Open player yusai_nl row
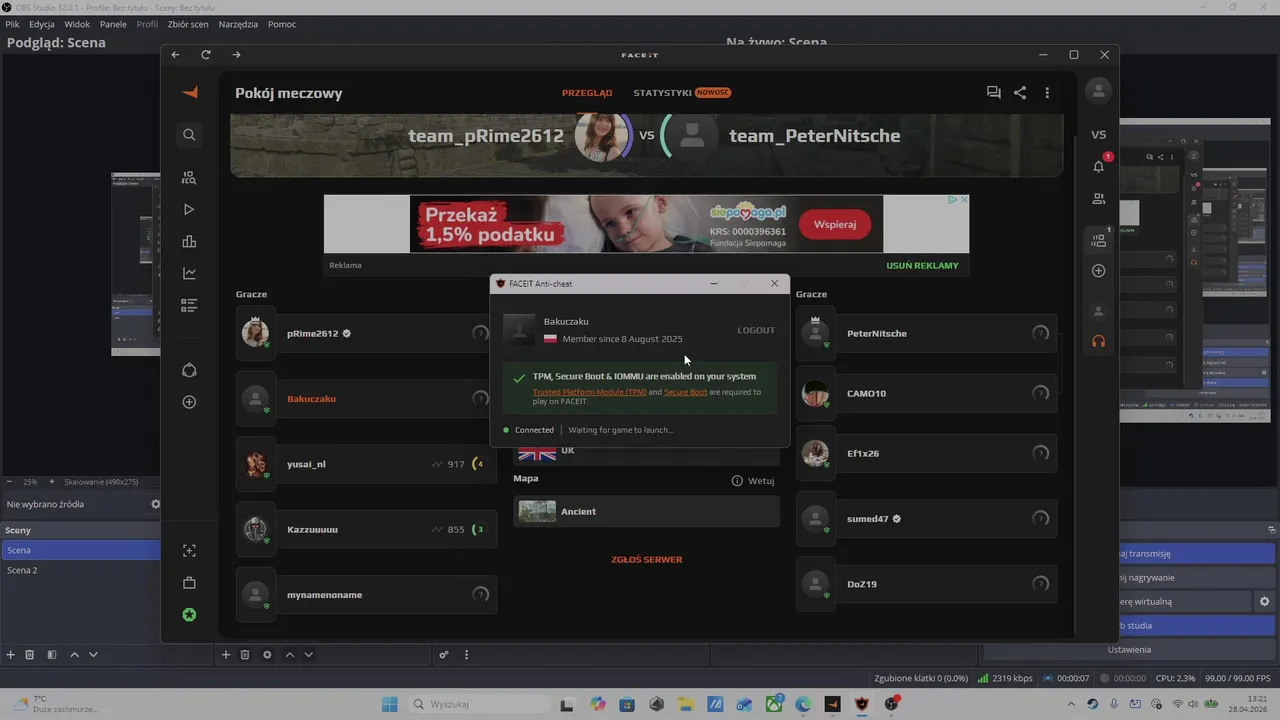 click(366, 464)
